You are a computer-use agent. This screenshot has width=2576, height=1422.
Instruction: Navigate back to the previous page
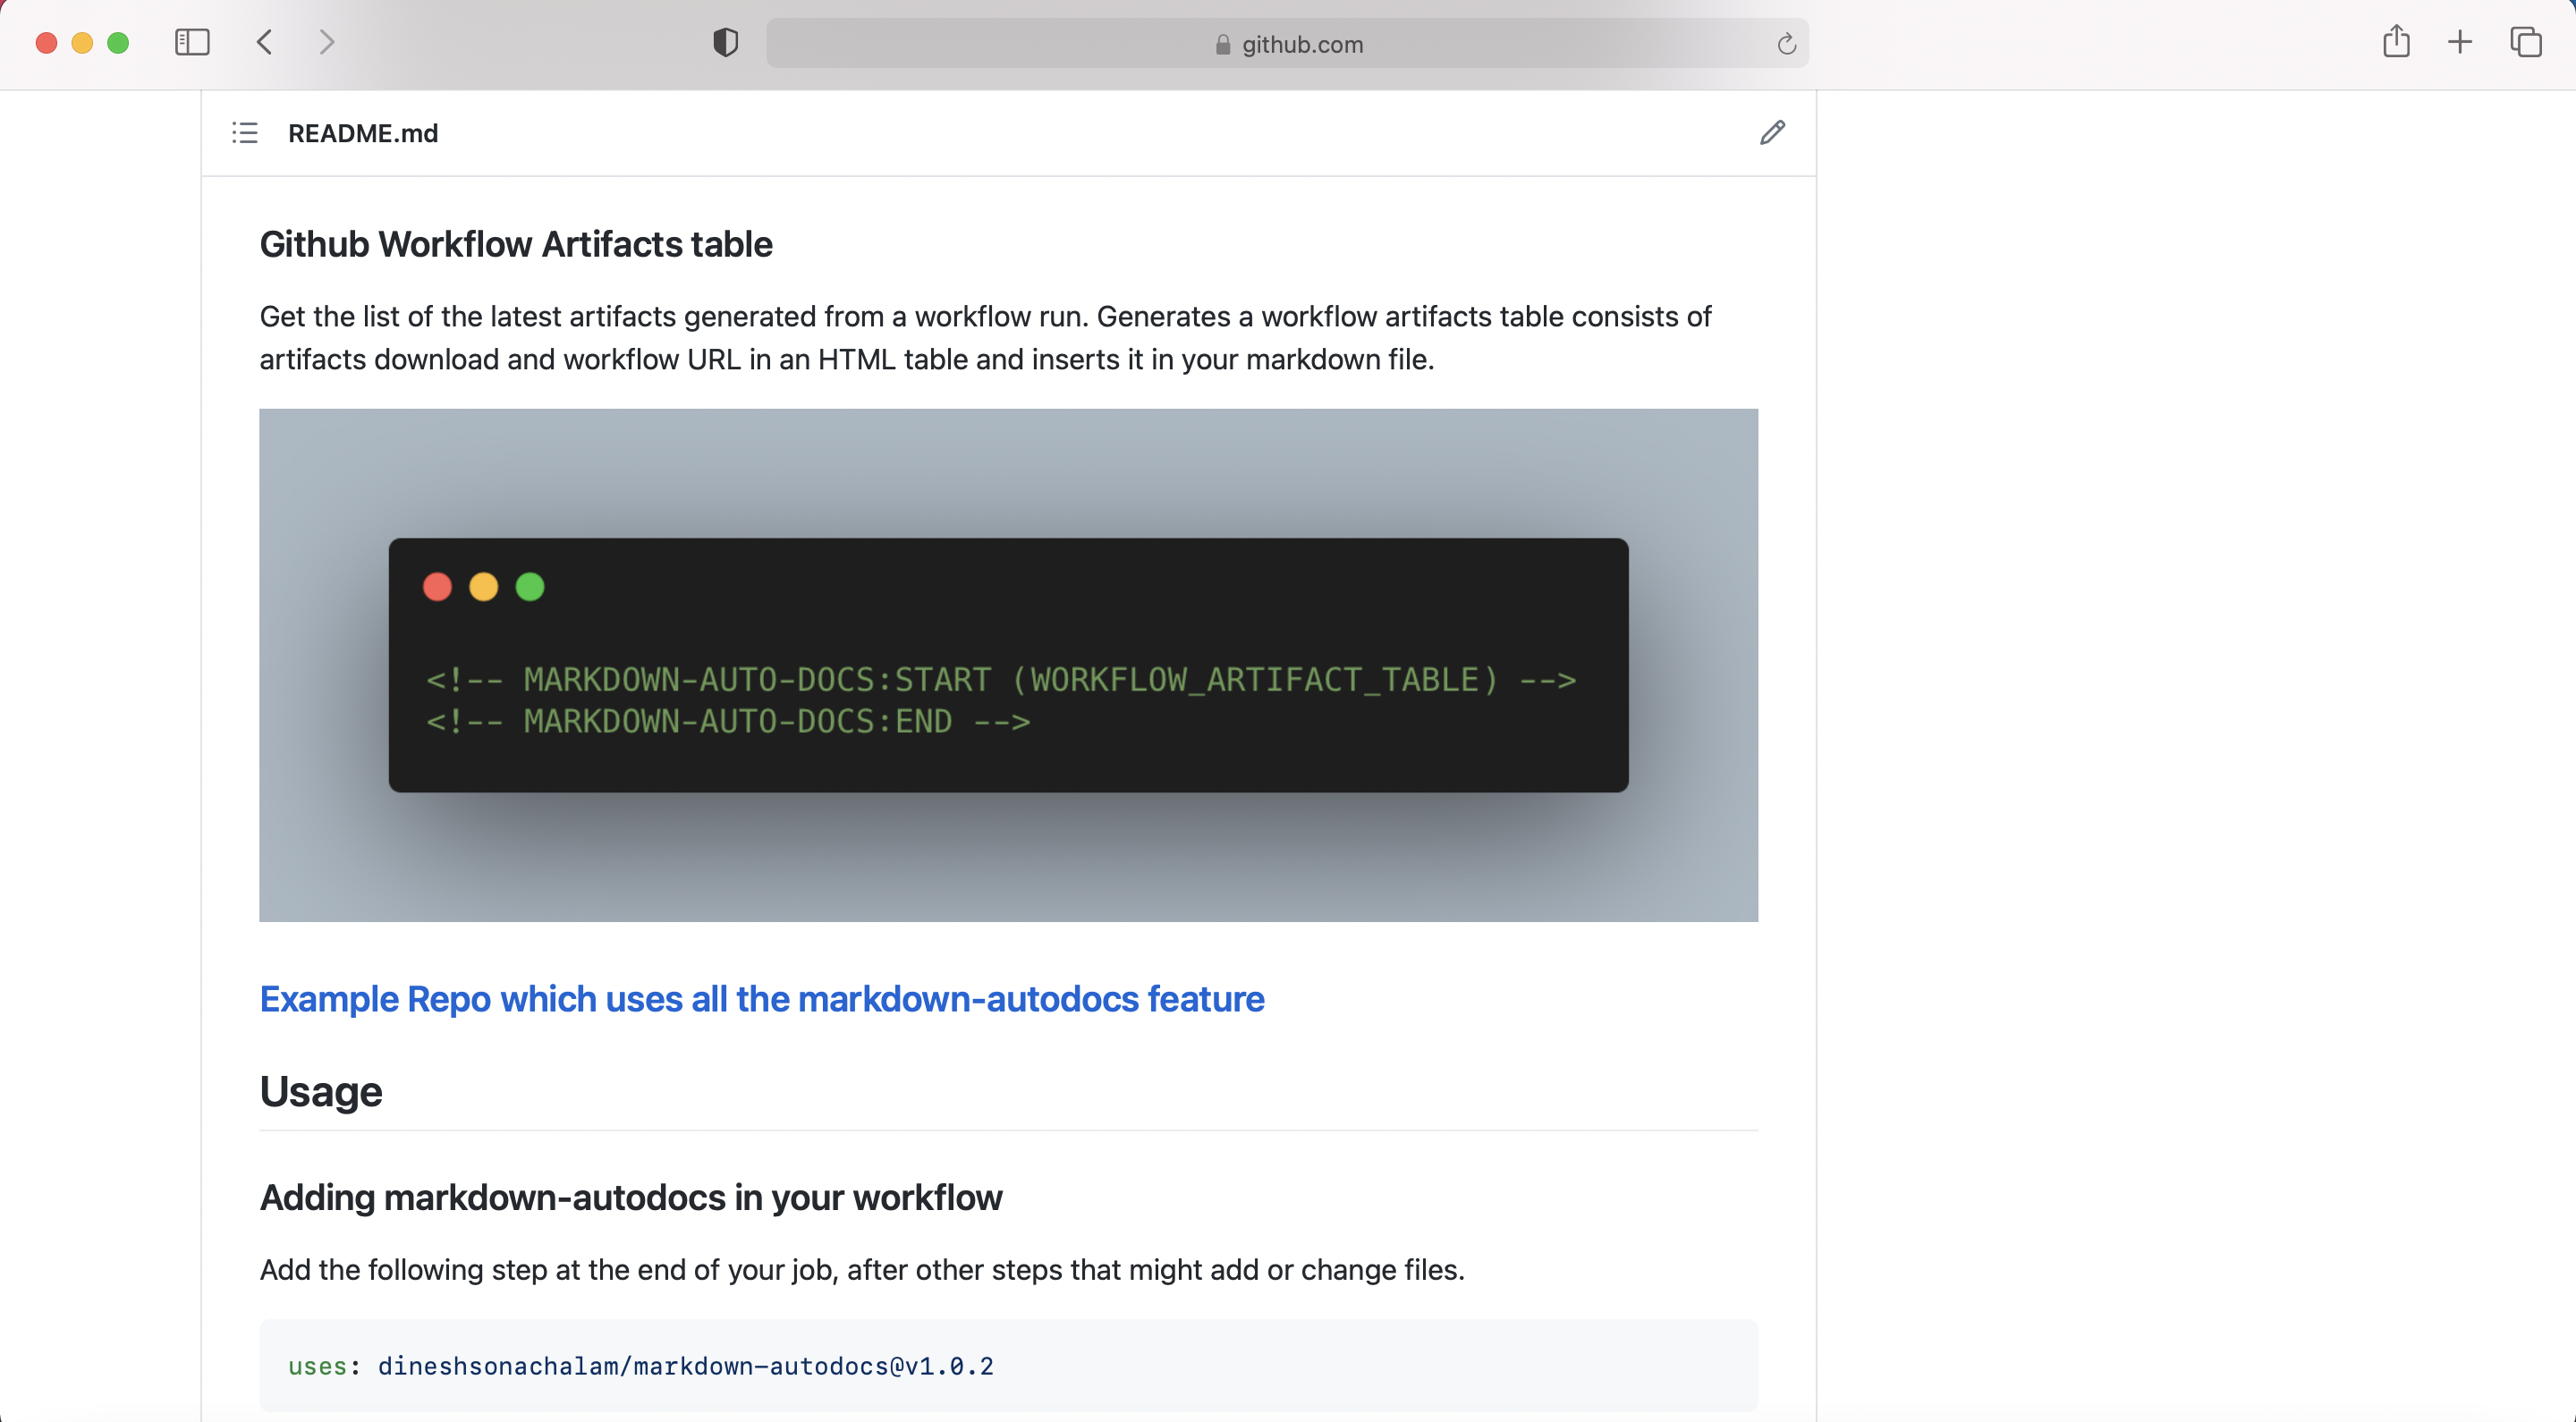(x=264, y=42)
